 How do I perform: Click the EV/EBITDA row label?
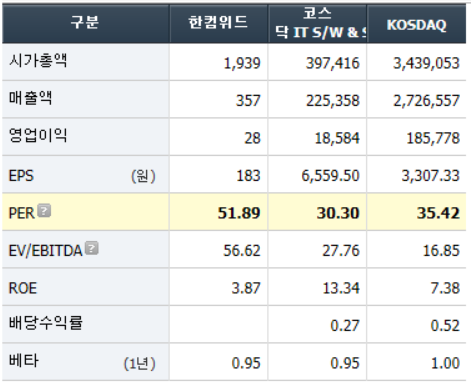pyautogui.click(x=45, y=251)
